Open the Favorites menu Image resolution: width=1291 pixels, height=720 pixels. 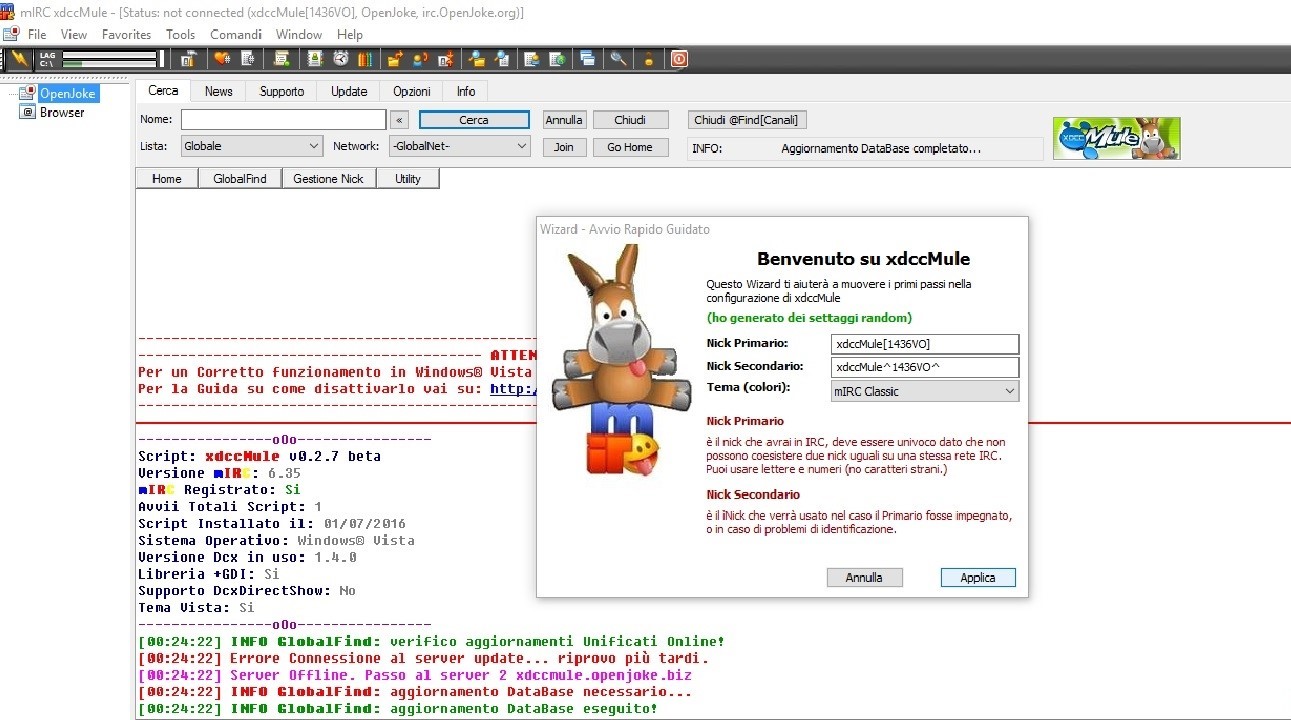point(126,34)
